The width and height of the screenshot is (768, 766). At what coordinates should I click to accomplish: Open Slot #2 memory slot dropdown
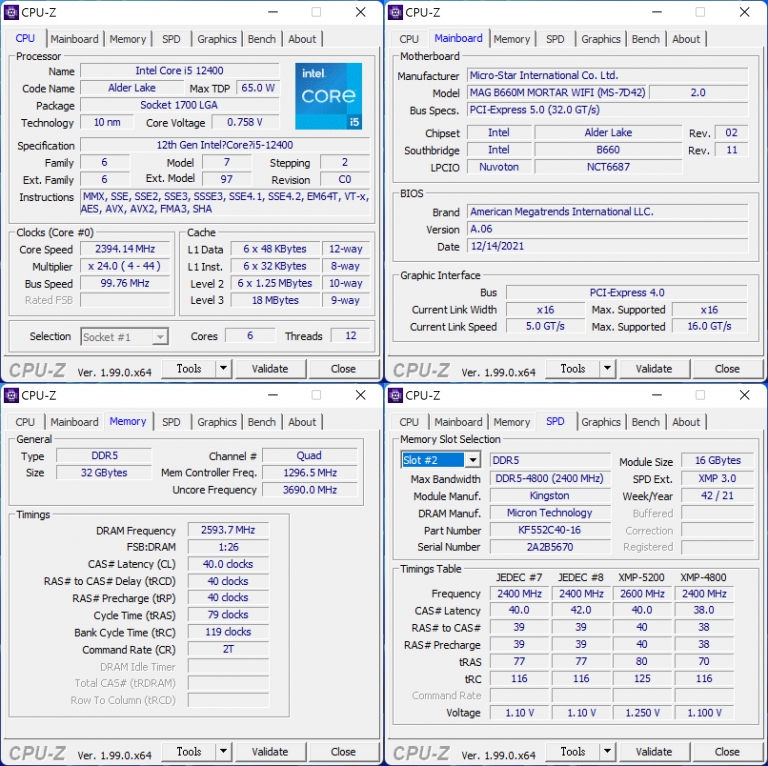pos(440,460)
